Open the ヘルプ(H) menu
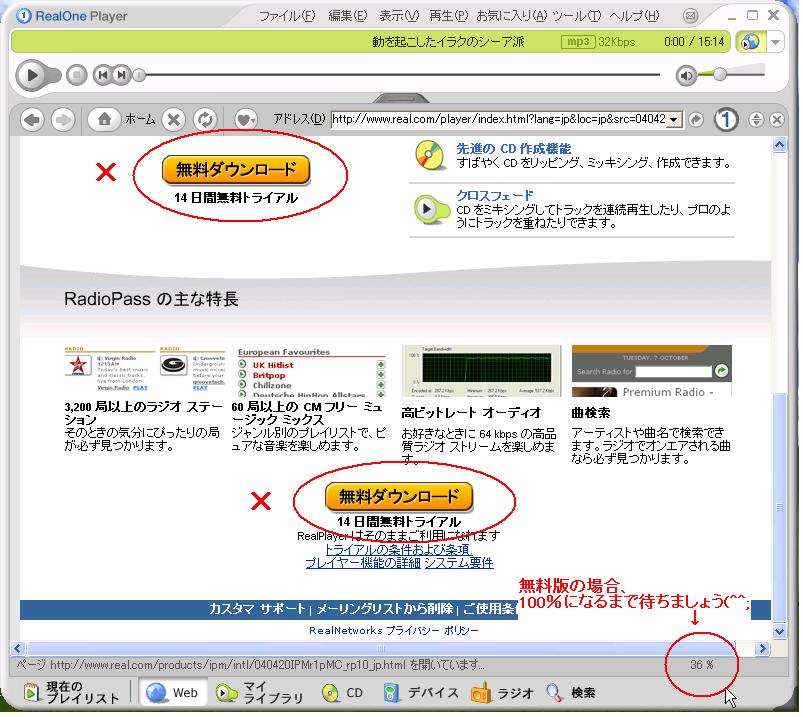Screen dimensions: 803x717 click(635, 16)
